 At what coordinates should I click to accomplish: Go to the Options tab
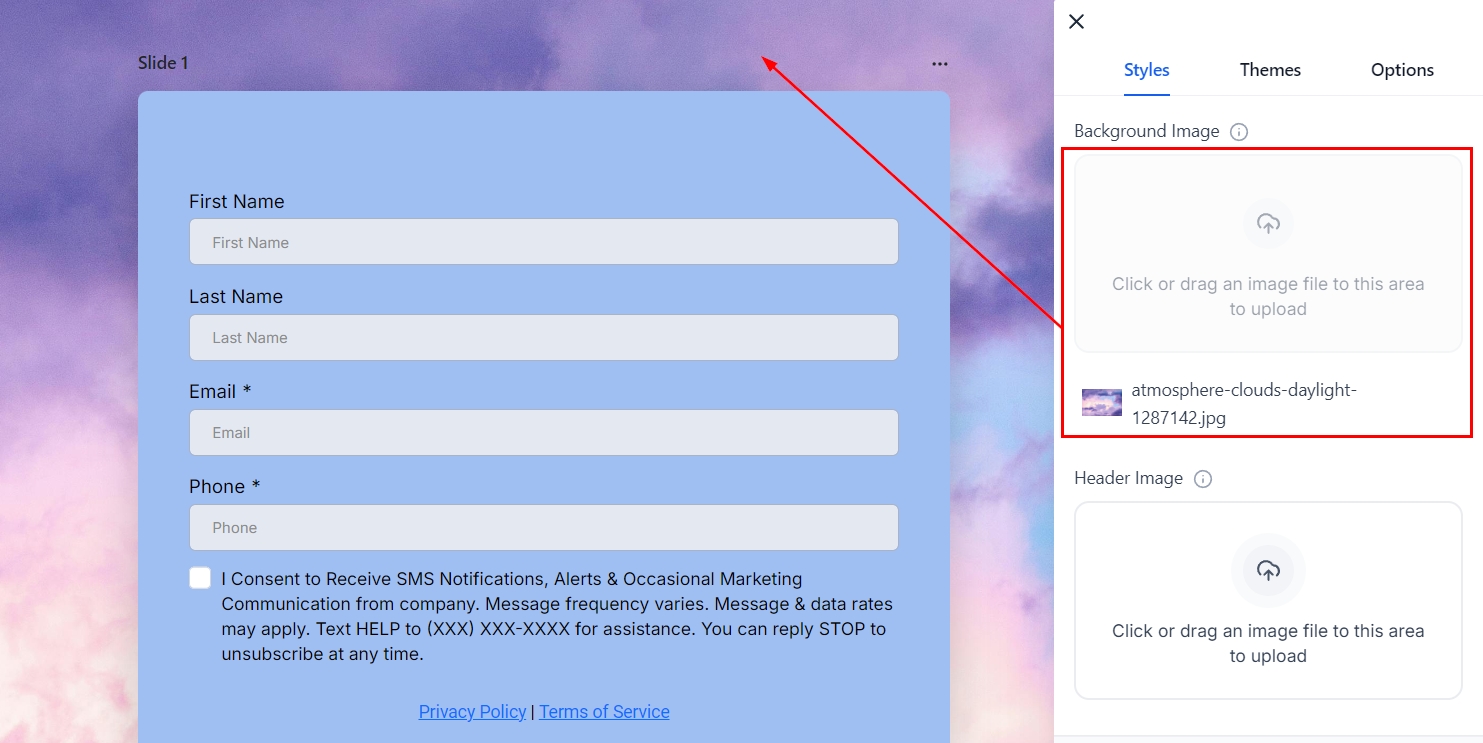1402,70
